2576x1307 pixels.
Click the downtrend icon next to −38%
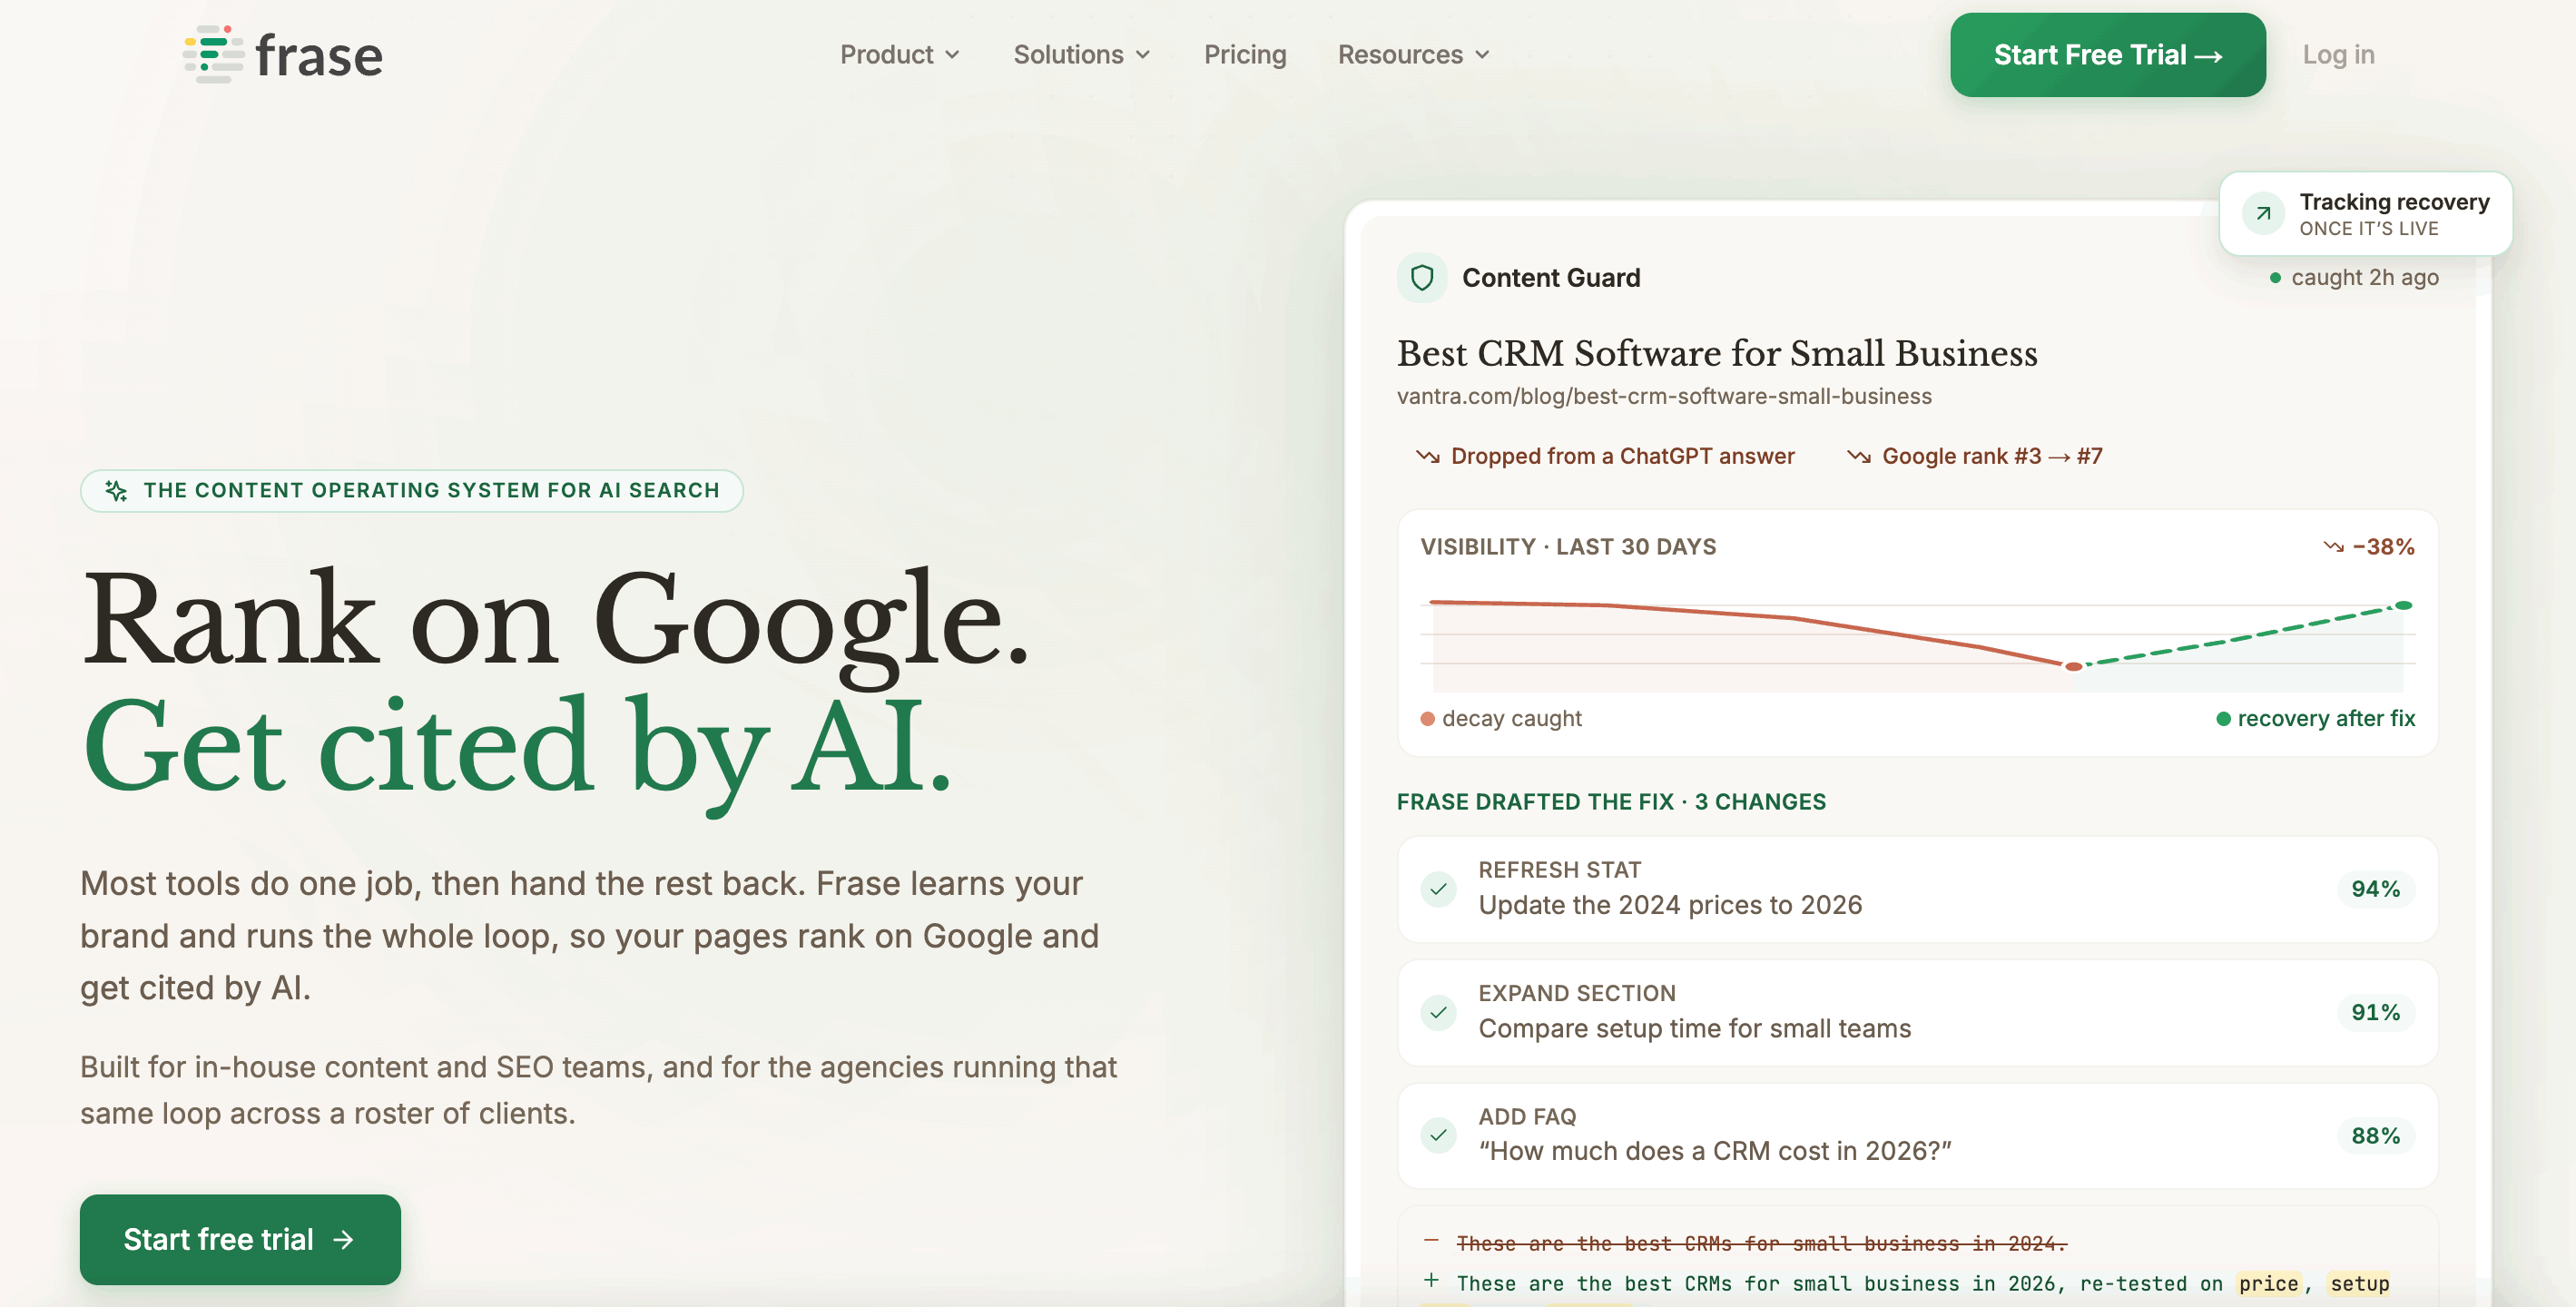click(x=2333, y=547)
